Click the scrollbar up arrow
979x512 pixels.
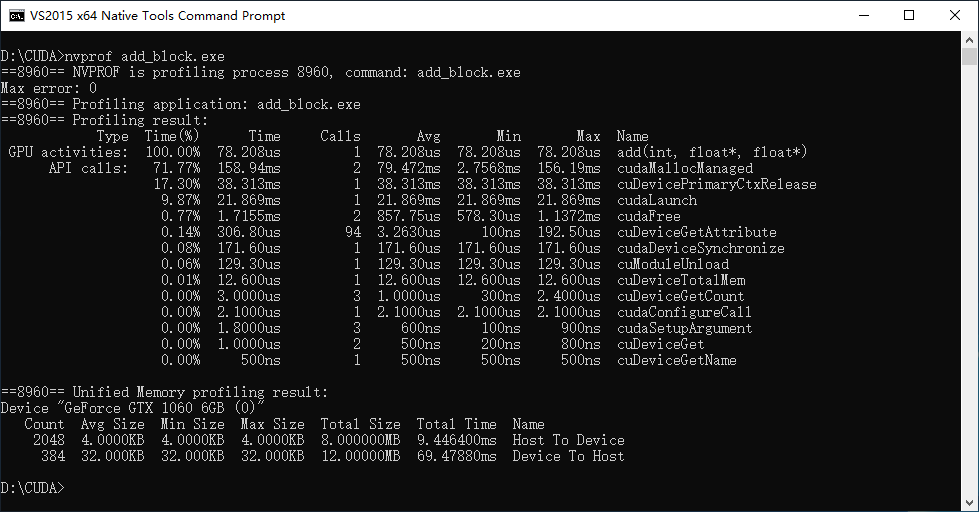point(969,39)
